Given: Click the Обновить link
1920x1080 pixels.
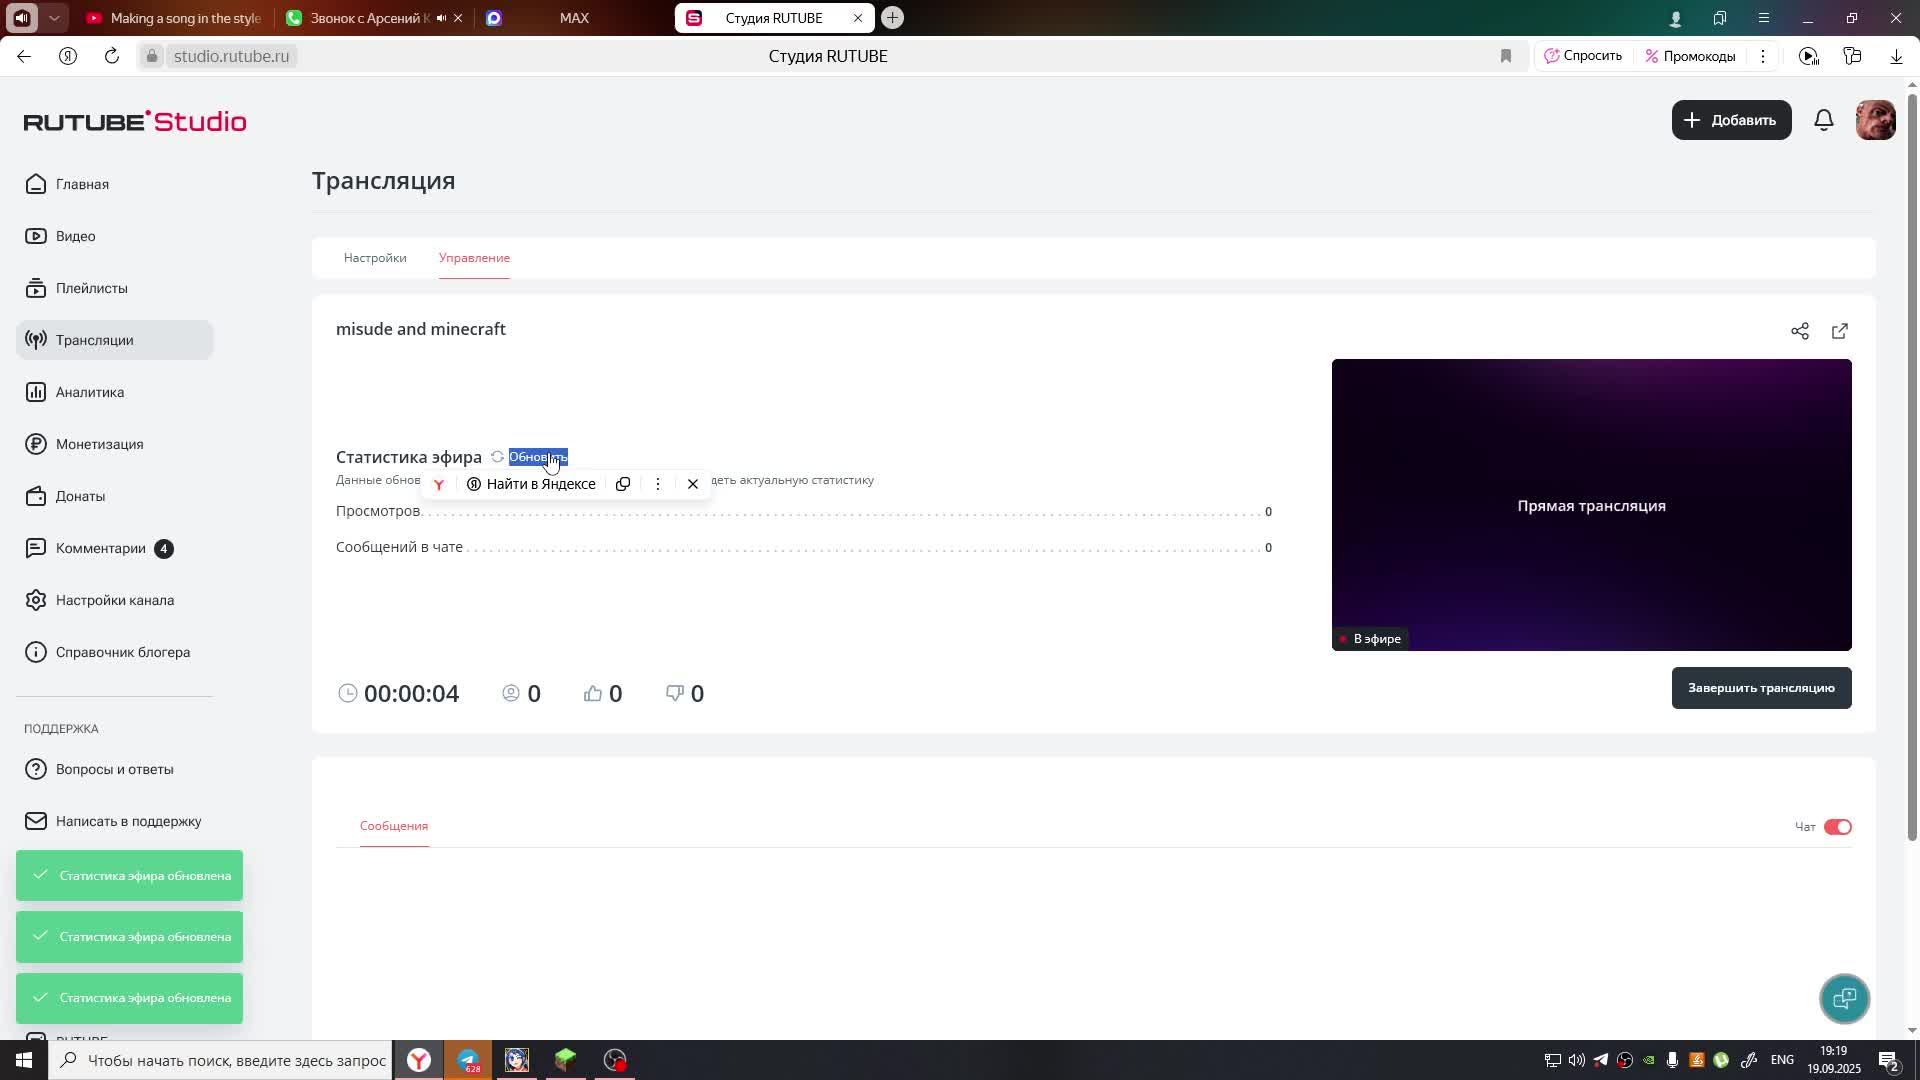Looking at the screenshot, I should pos(538,457).
